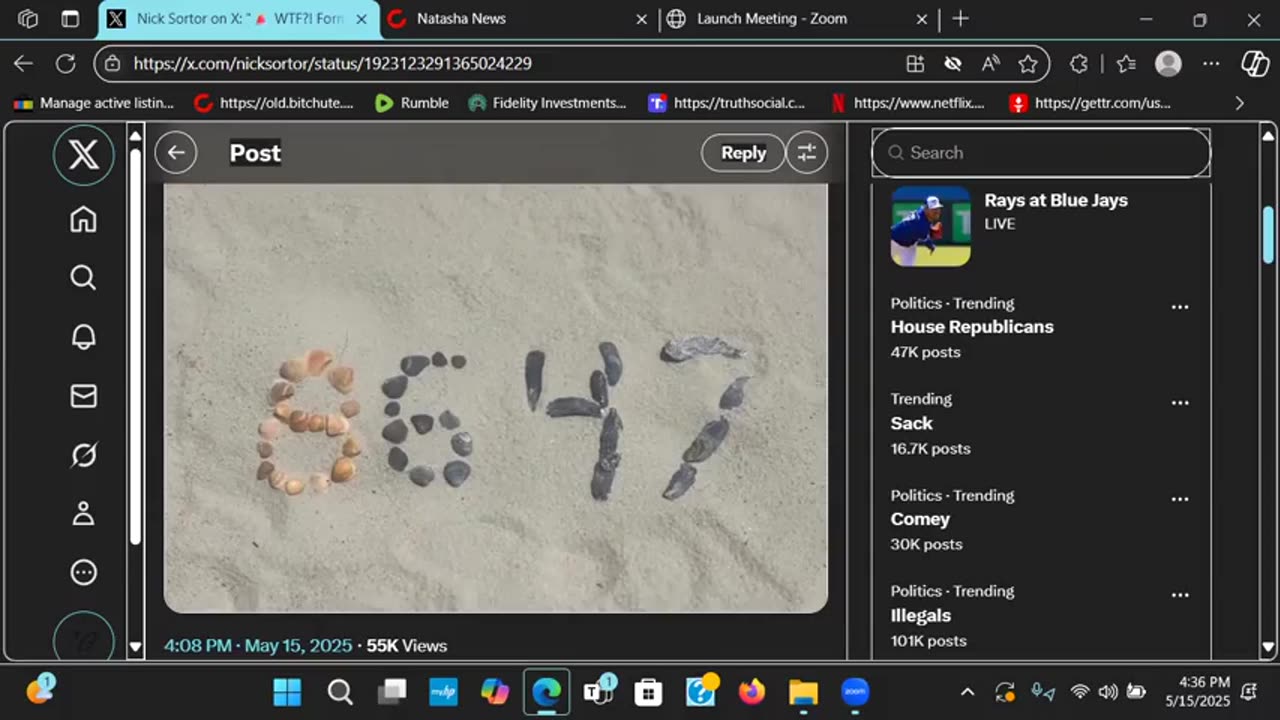
Task: Click the Reply button
Action: tap(743, 153)
